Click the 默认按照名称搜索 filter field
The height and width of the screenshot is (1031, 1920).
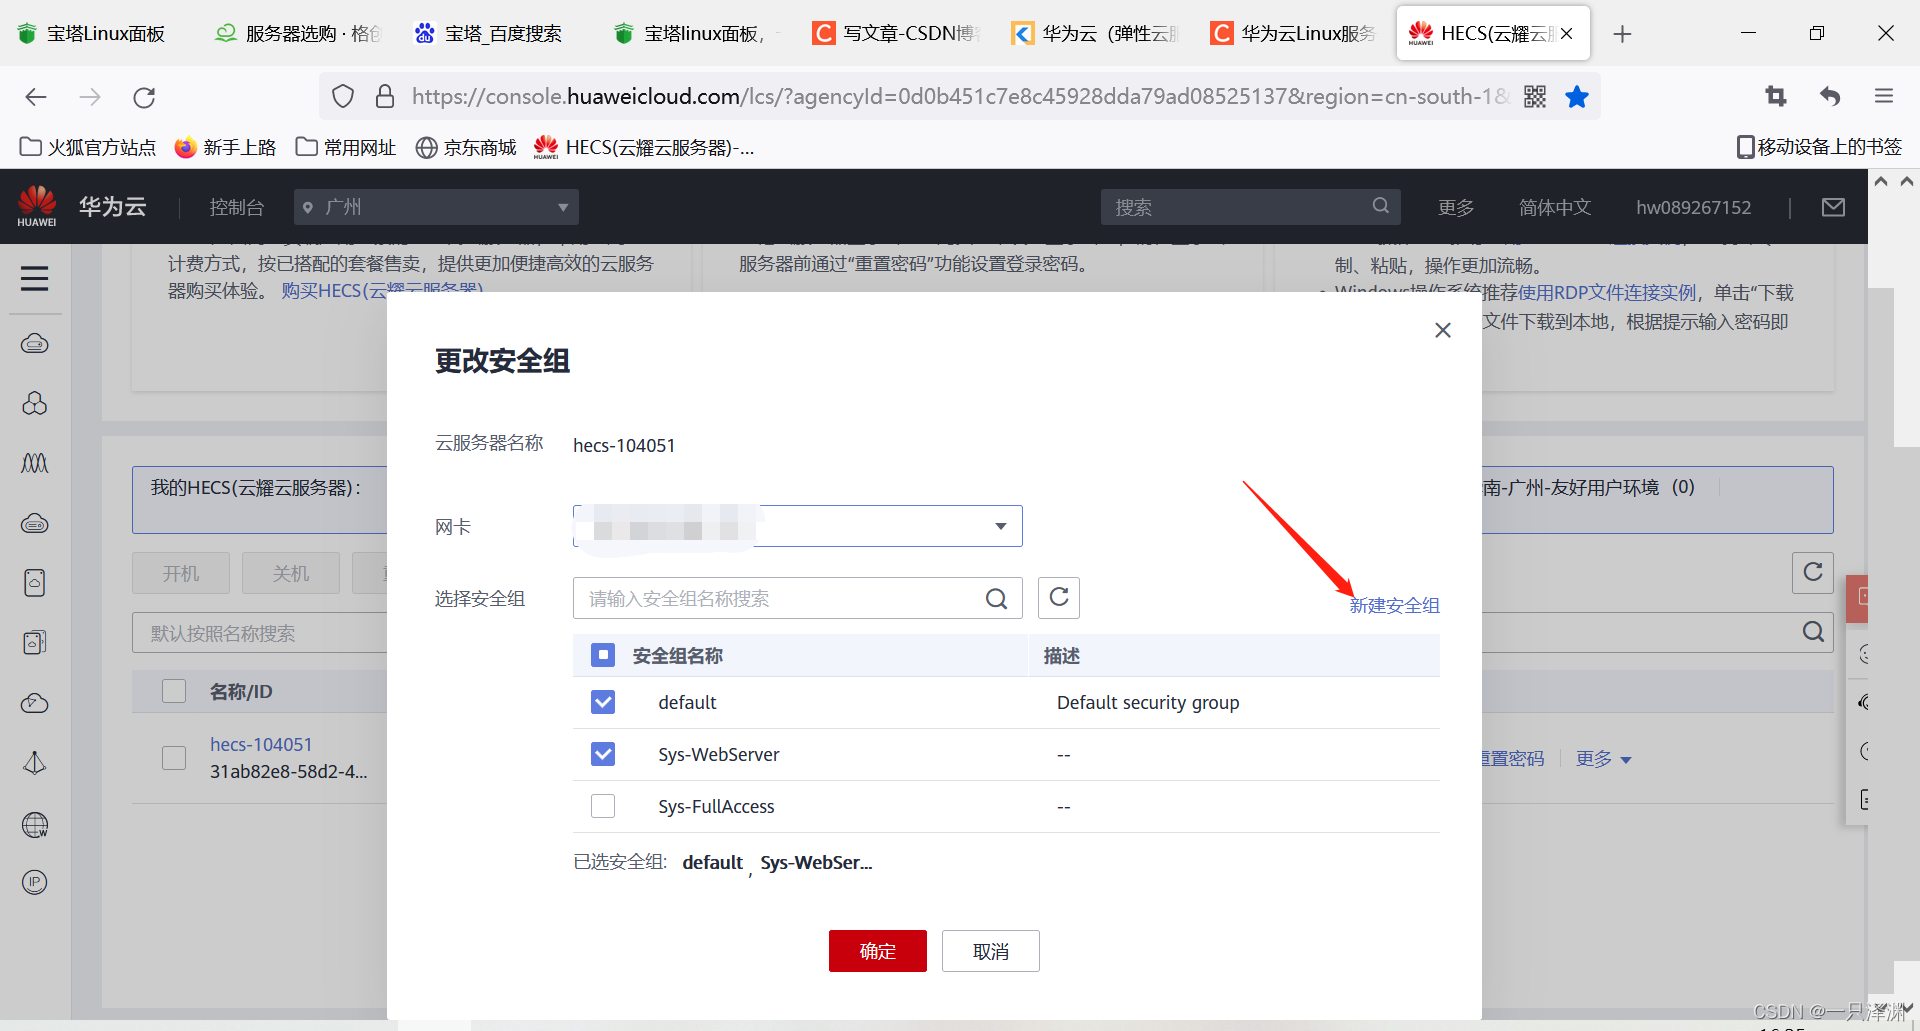(260, 633)
